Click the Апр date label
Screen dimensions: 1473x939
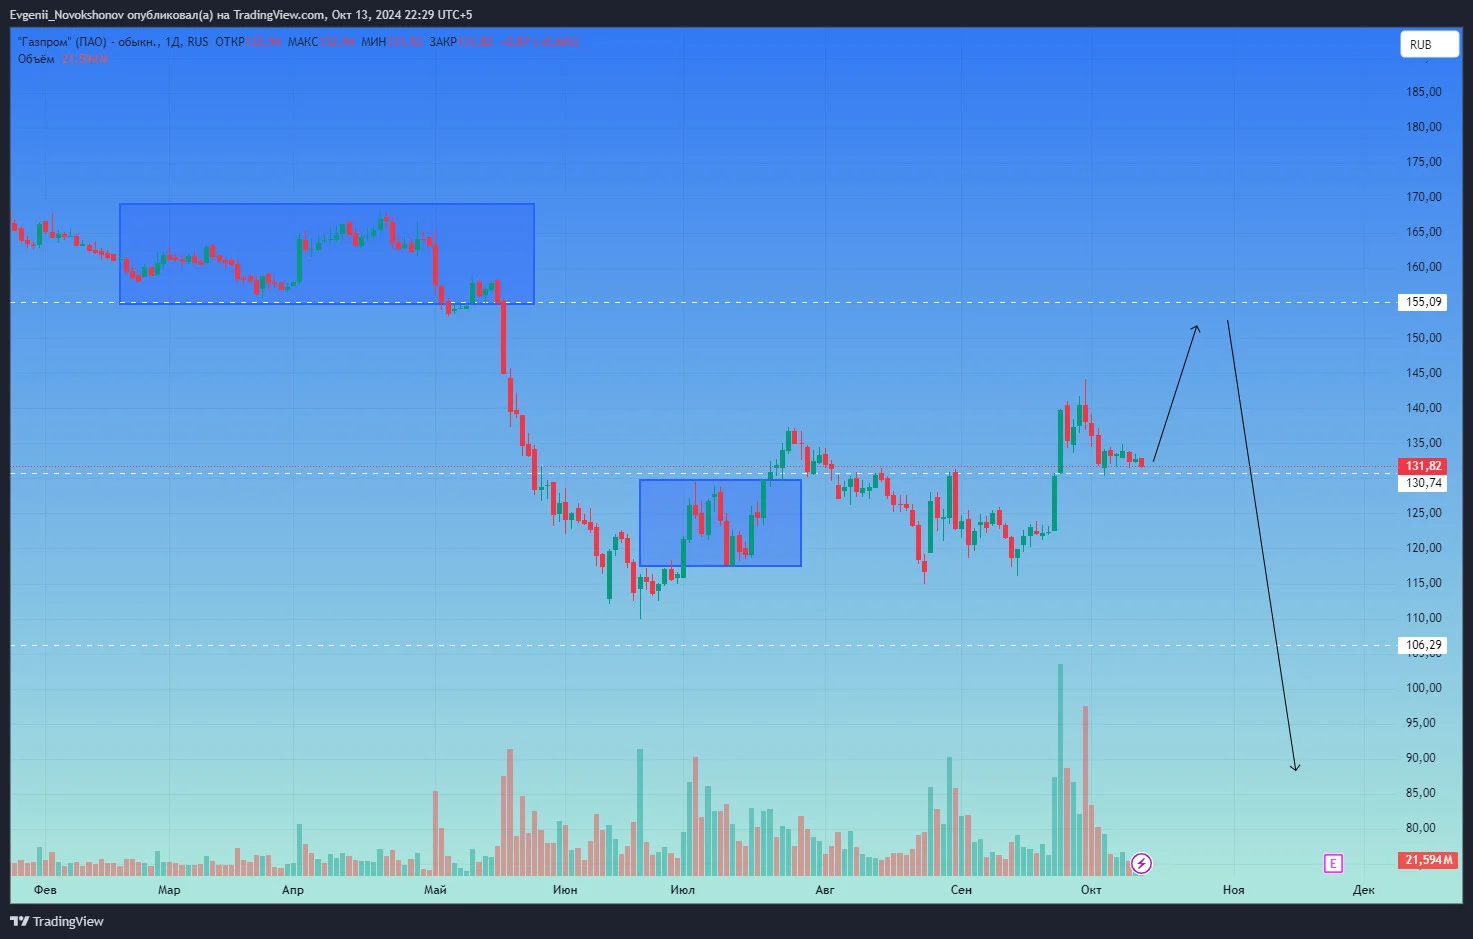tap(293, 890)
